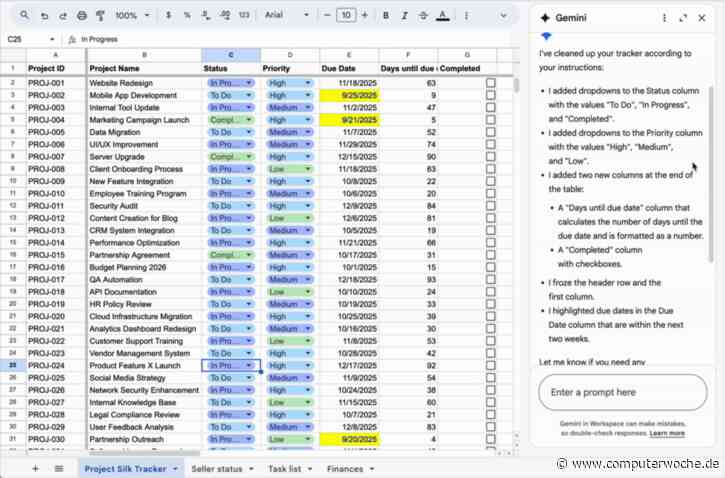This screenshot has width=725, height=478.
Task: Click the formula fx icon
Action: point(72,40)
